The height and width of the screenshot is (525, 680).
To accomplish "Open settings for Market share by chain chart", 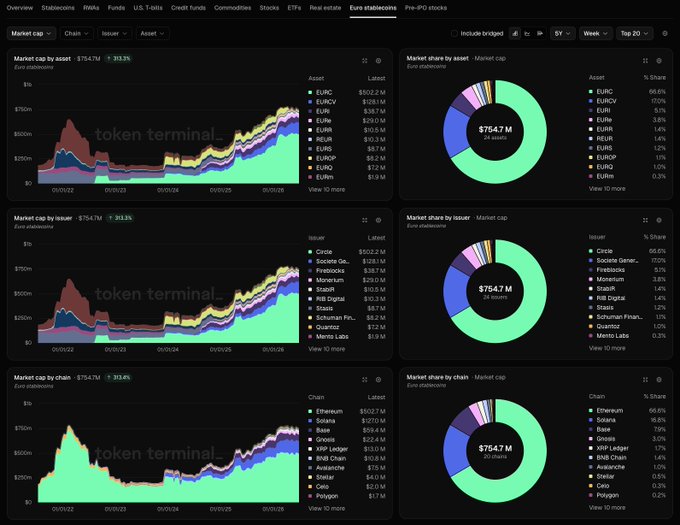I will (x=659, y=380).
